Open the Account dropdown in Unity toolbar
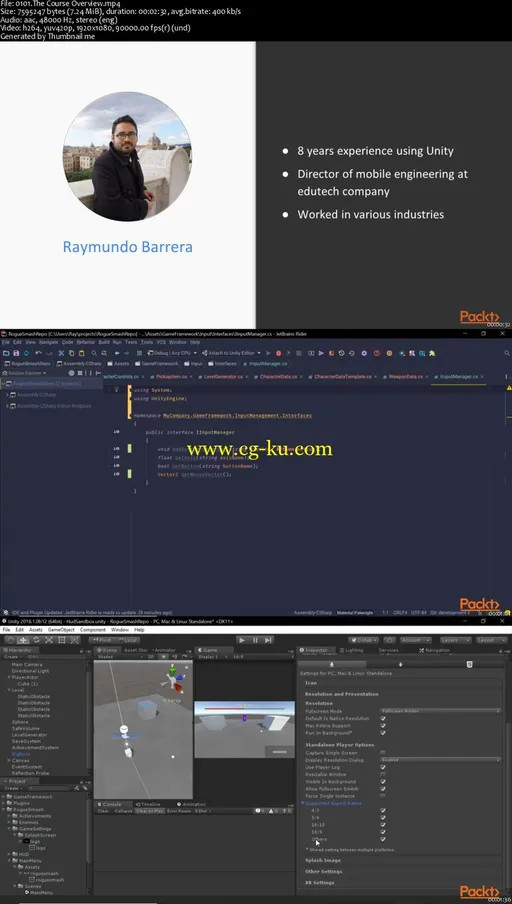Viewport: 512px width, 904px height. pyautogui.click(x=416, y=640)
